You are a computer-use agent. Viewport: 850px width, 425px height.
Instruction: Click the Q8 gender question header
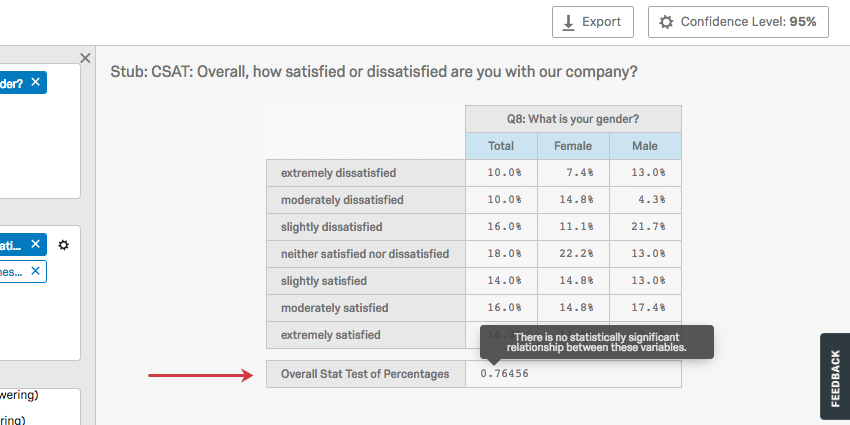point(573,119)
